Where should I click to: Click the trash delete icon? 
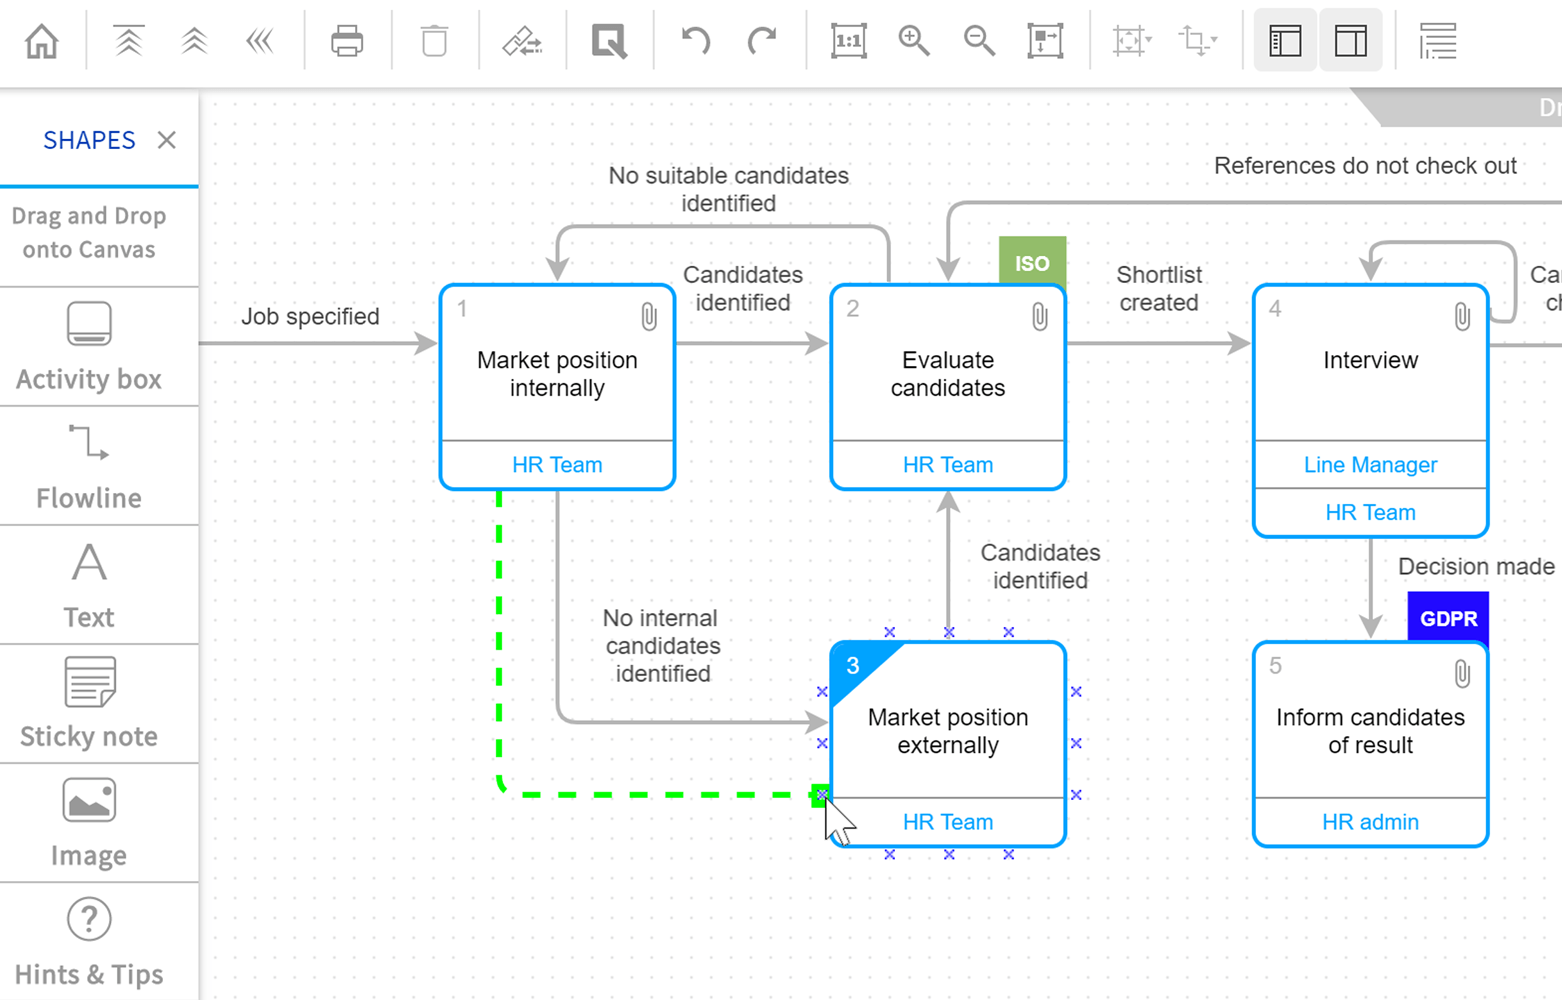(x=434, y=42)
